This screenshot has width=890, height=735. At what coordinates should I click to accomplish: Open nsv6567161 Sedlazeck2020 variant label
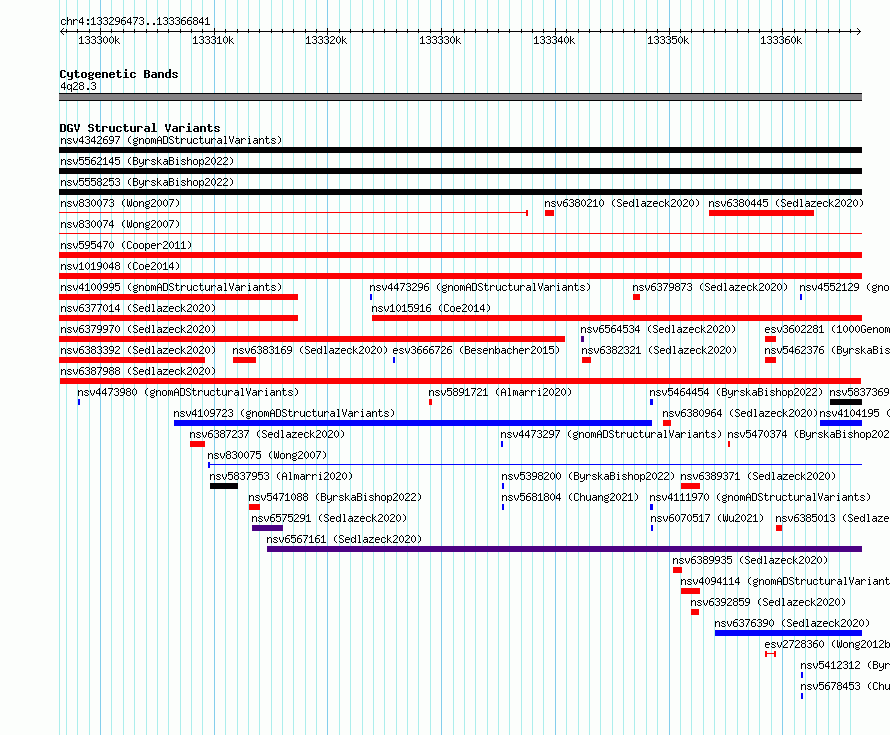pyautogui.click(x=344, y=539)
